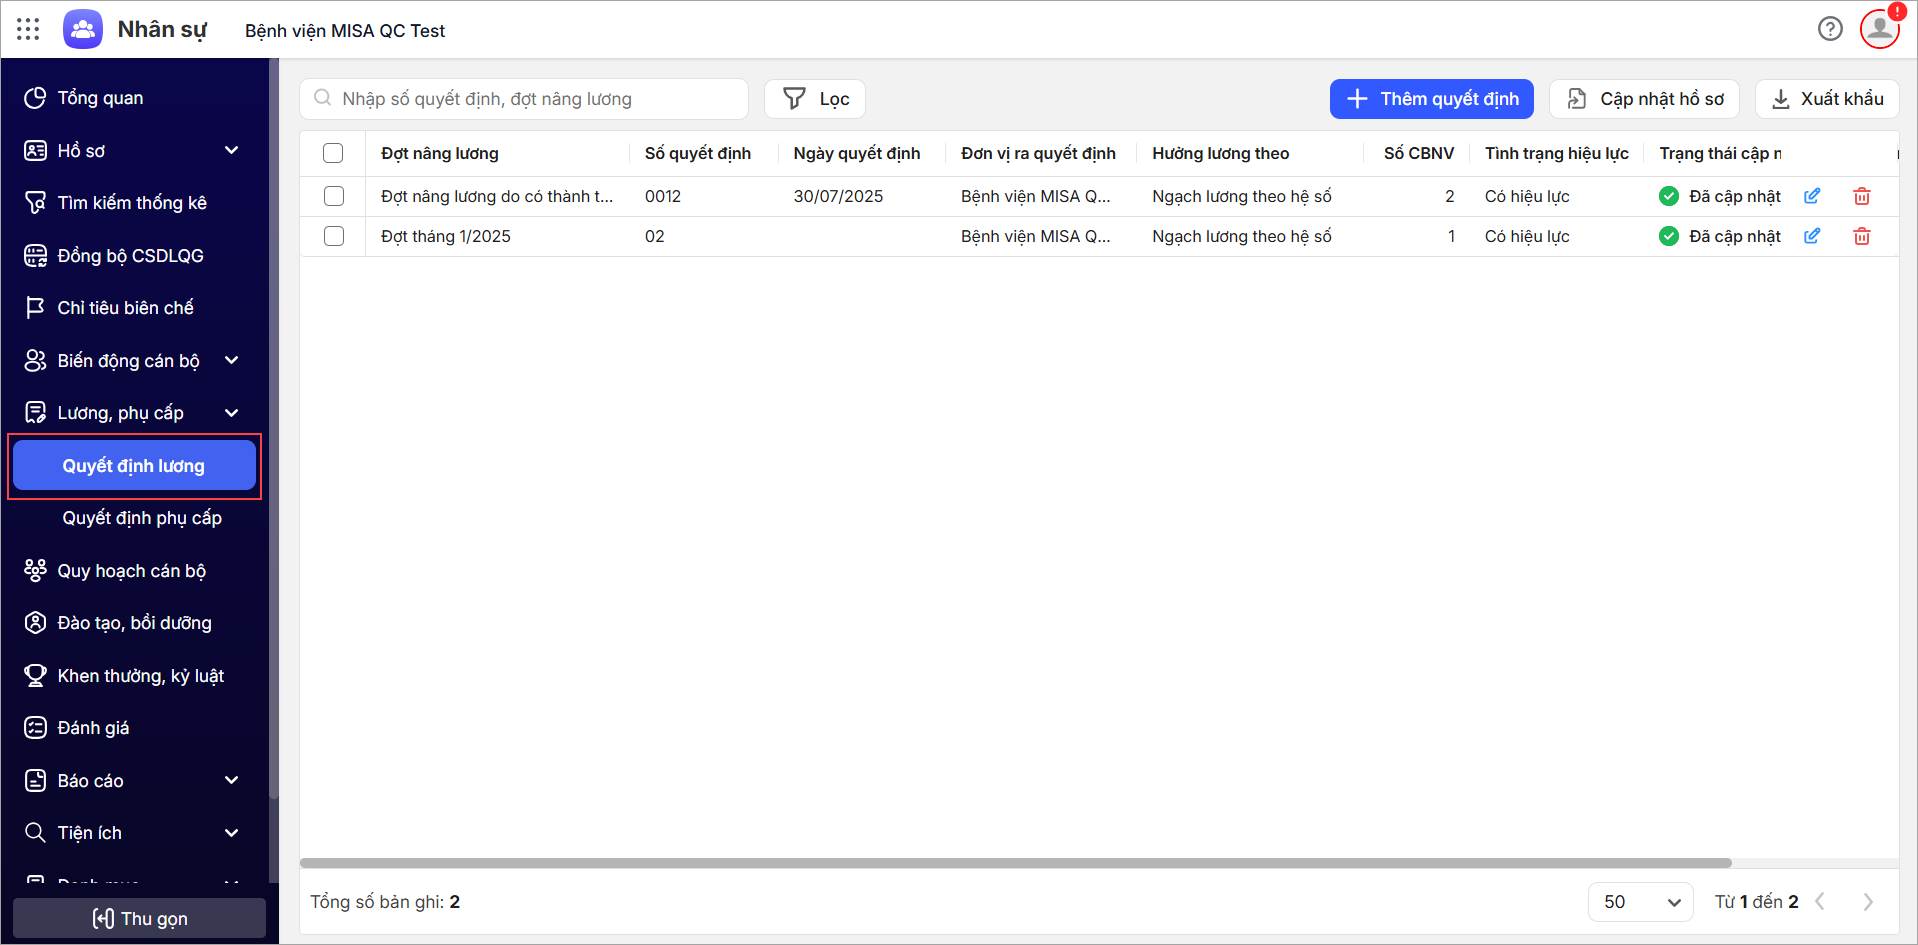
Task: Open Khen thưởng, kỷ luật menu item
Action: tap(135, 676)
